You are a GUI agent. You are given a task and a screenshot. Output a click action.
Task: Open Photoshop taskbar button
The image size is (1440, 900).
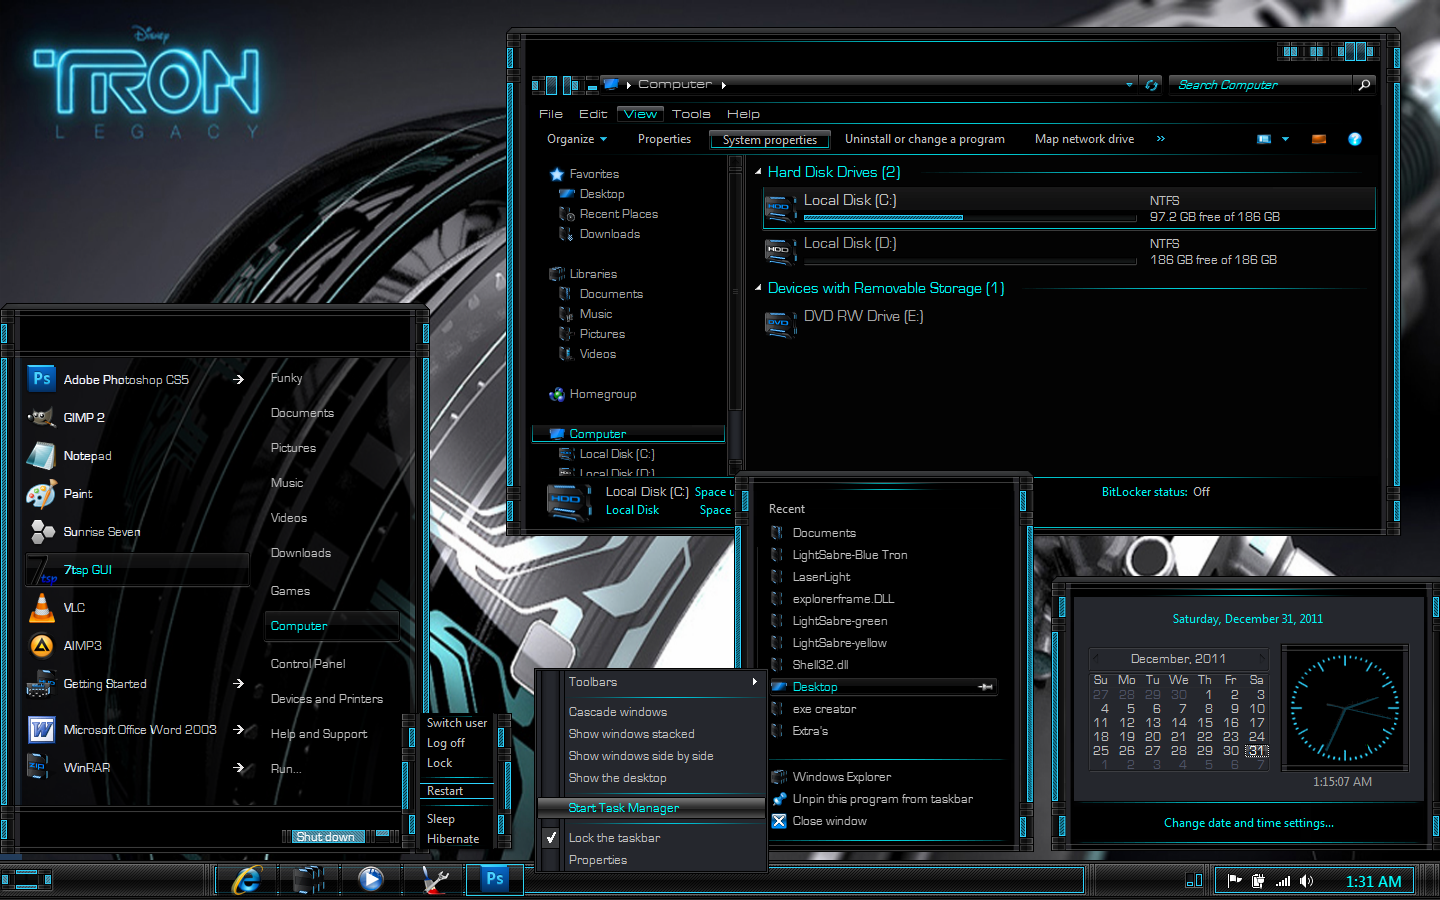495,879
